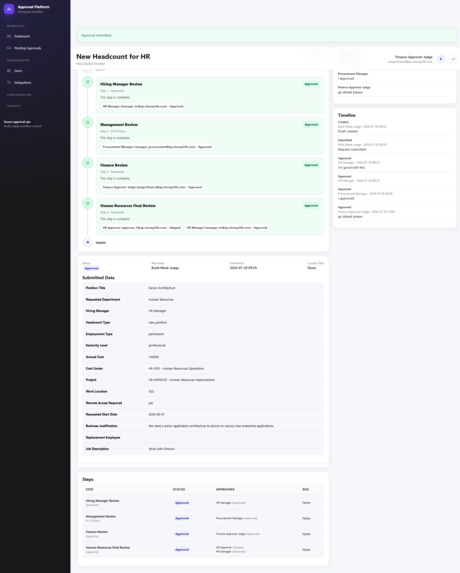
Task: Click the Submitted Data heading
Action: [x=98, y=278]
